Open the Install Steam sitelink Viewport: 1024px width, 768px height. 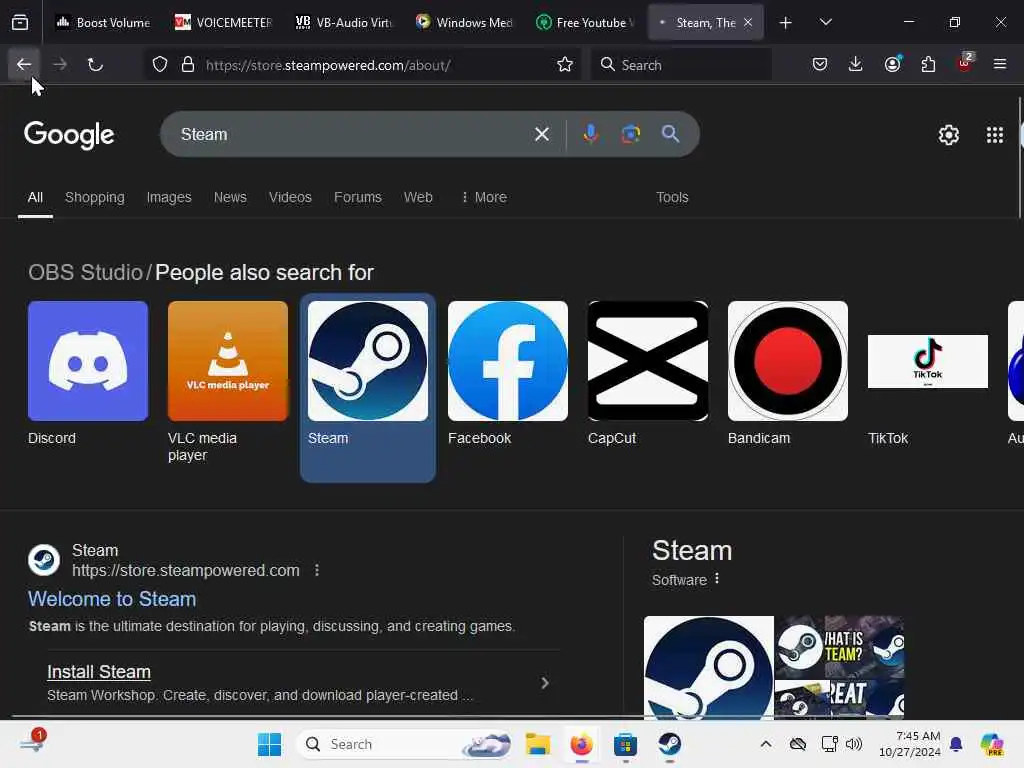click(99, 671)
